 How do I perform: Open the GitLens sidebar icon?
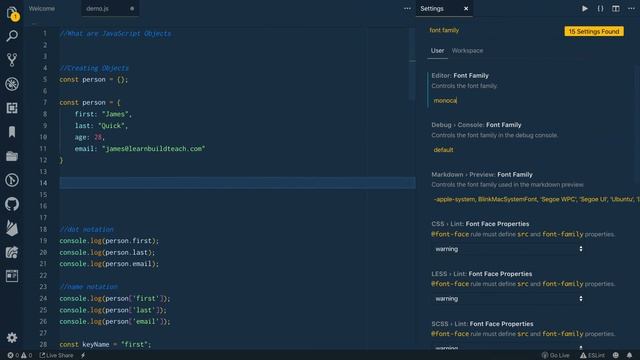12,180
